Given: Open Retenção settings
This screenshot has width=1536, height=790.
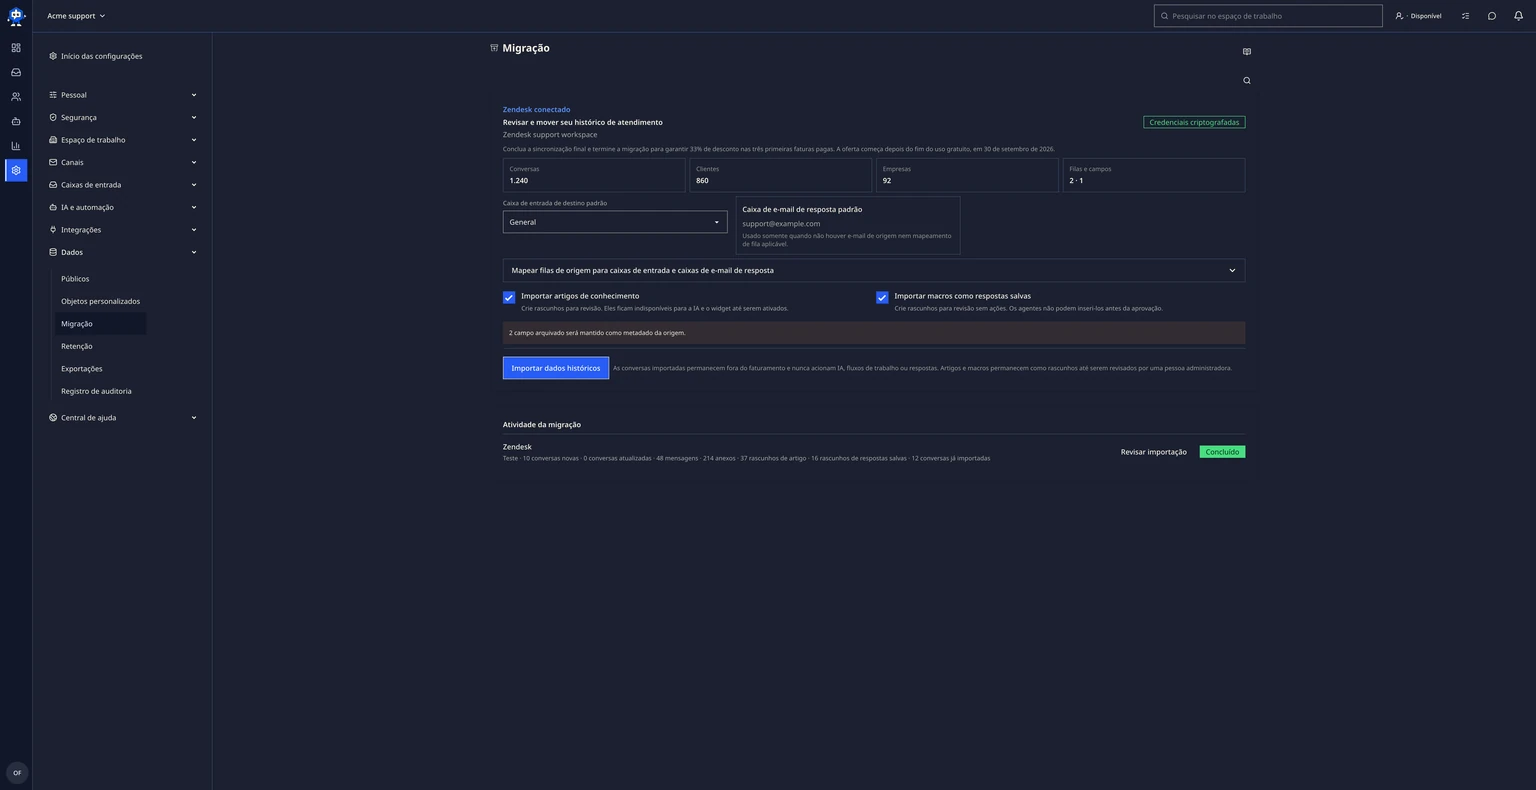Looking at the screenshot, I should coord(77,346).
